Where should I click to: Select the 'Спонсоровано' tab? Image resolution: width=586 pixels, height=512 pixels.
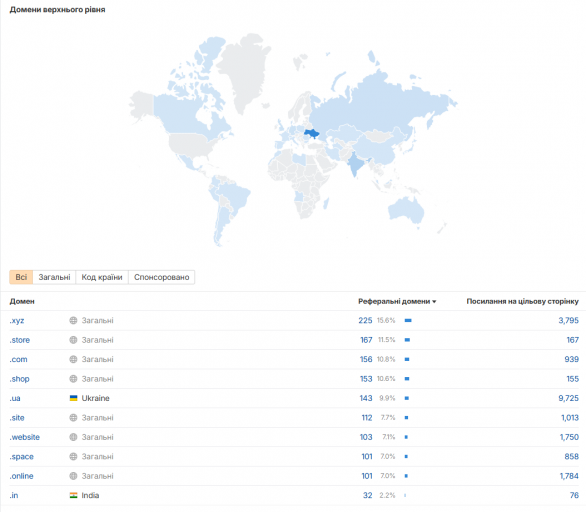tap(161, 277)
